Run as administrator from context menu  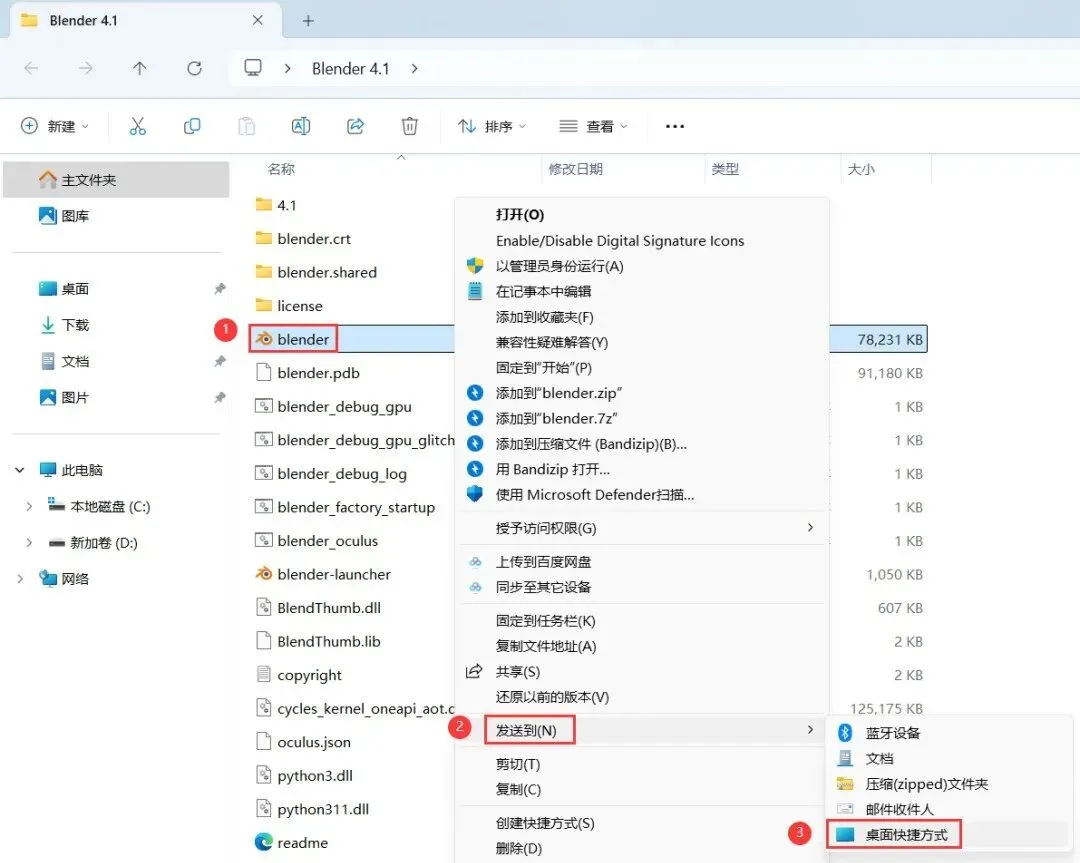click(x=559, y=266)
